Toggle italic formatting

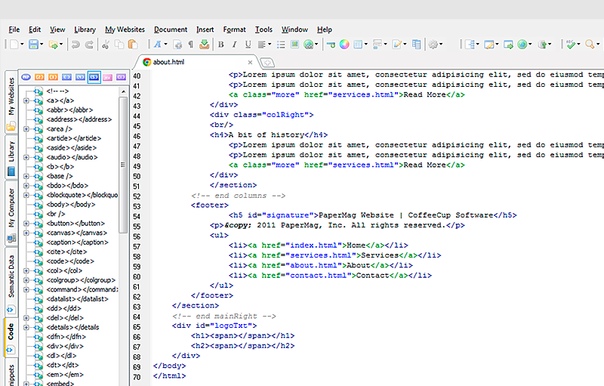click(234, 45)
